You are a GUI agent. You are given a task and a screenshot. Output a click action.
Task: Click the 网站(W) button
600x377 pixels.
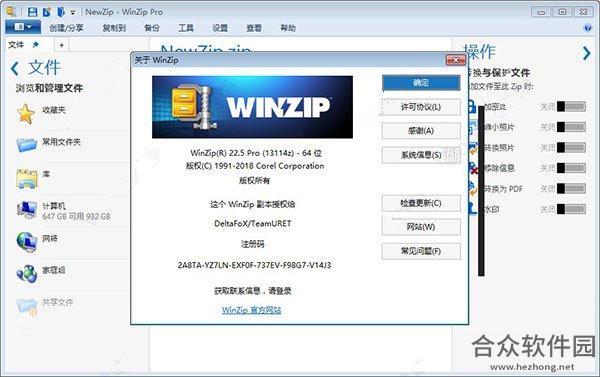[x=421, y=227]
